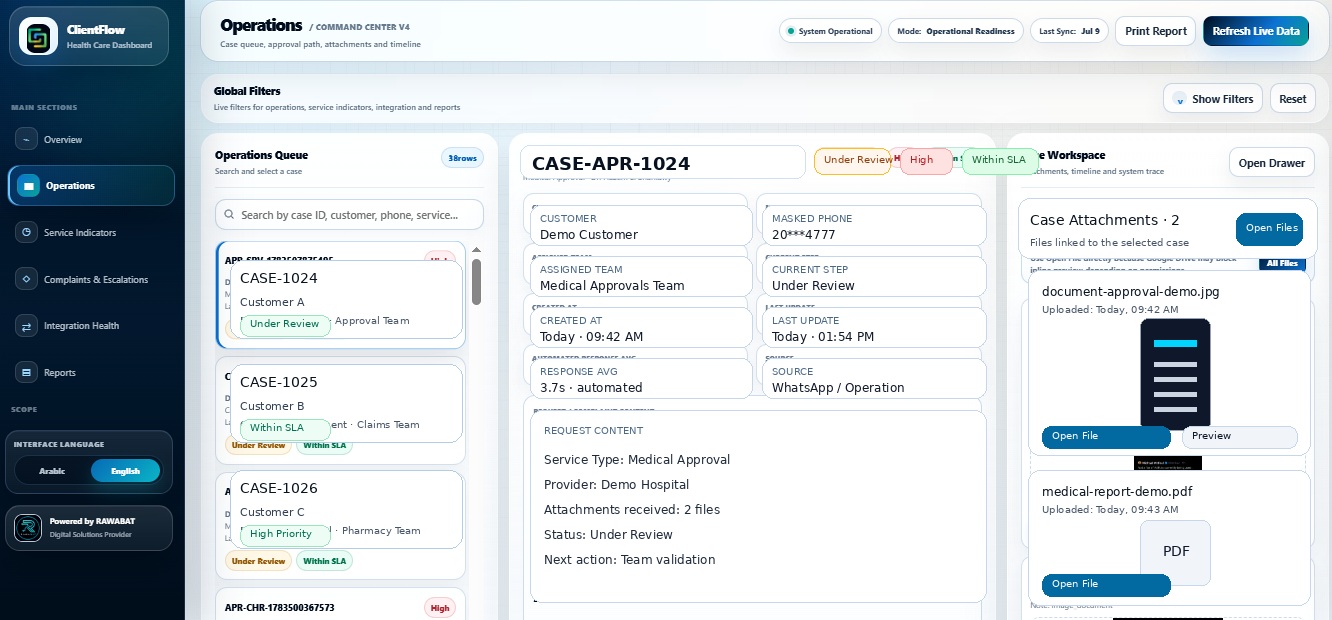Open Service Indicators via its icon

coord(27,232)
